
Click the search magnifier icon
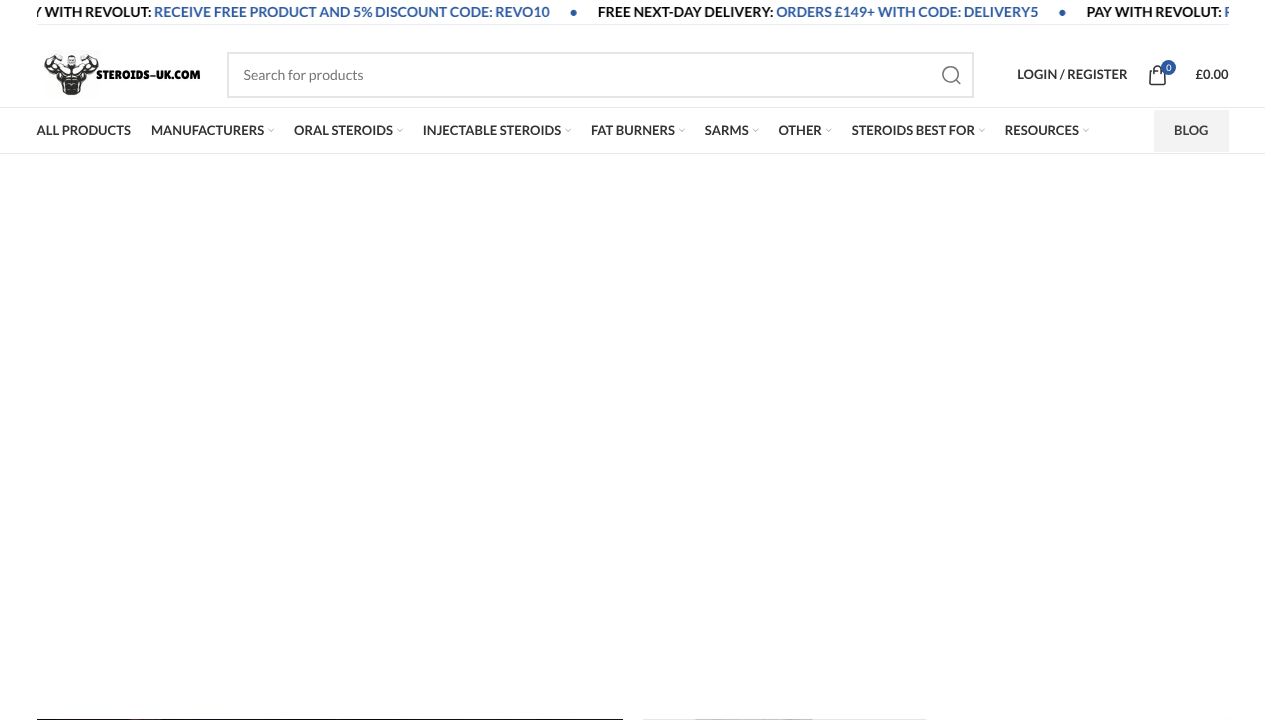[x=951, y=75]
